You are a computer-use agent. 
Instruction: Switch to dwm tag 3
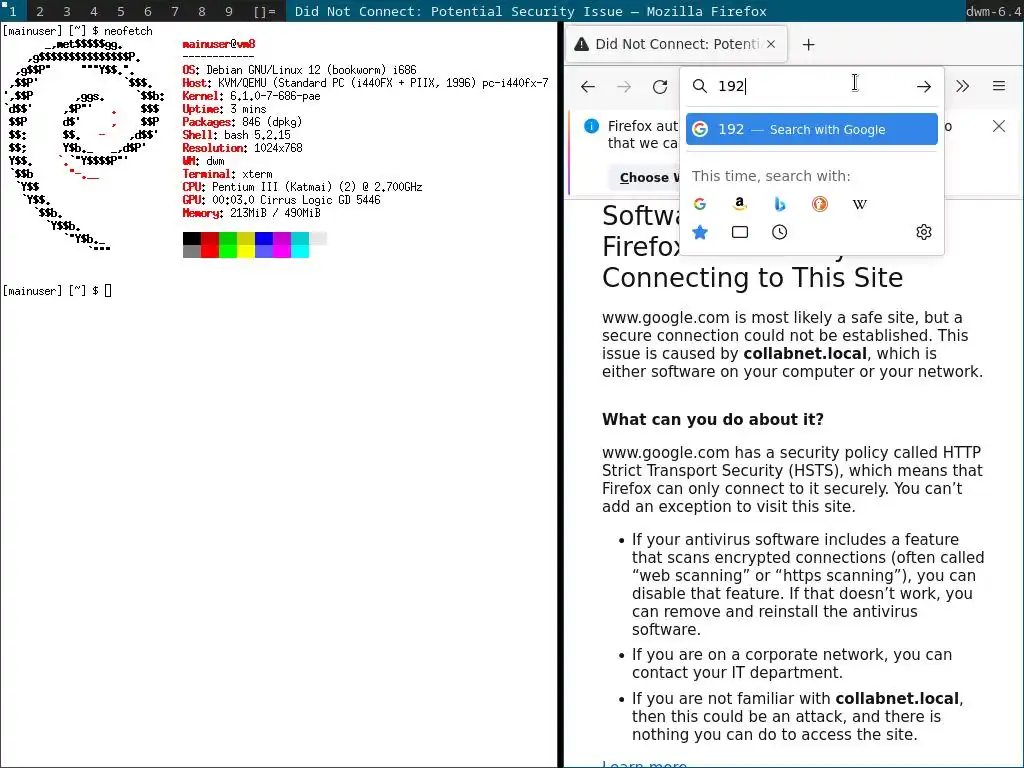click(67, 11)
